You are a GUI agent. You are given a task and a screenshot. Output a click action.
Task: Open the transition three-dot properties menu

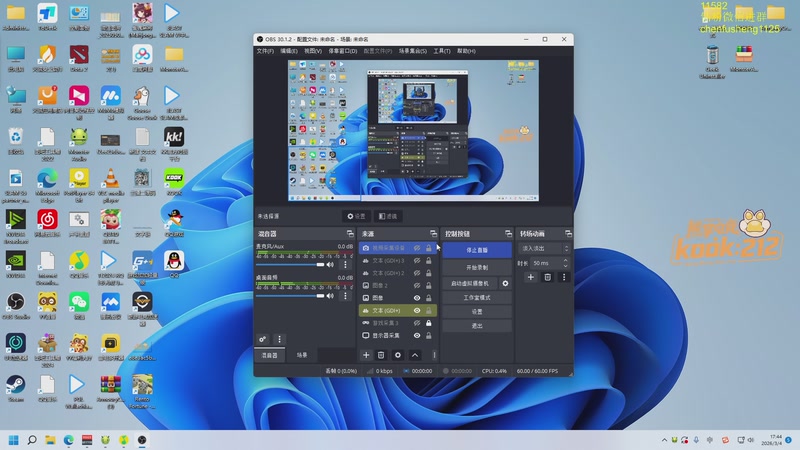coord(564,277)
